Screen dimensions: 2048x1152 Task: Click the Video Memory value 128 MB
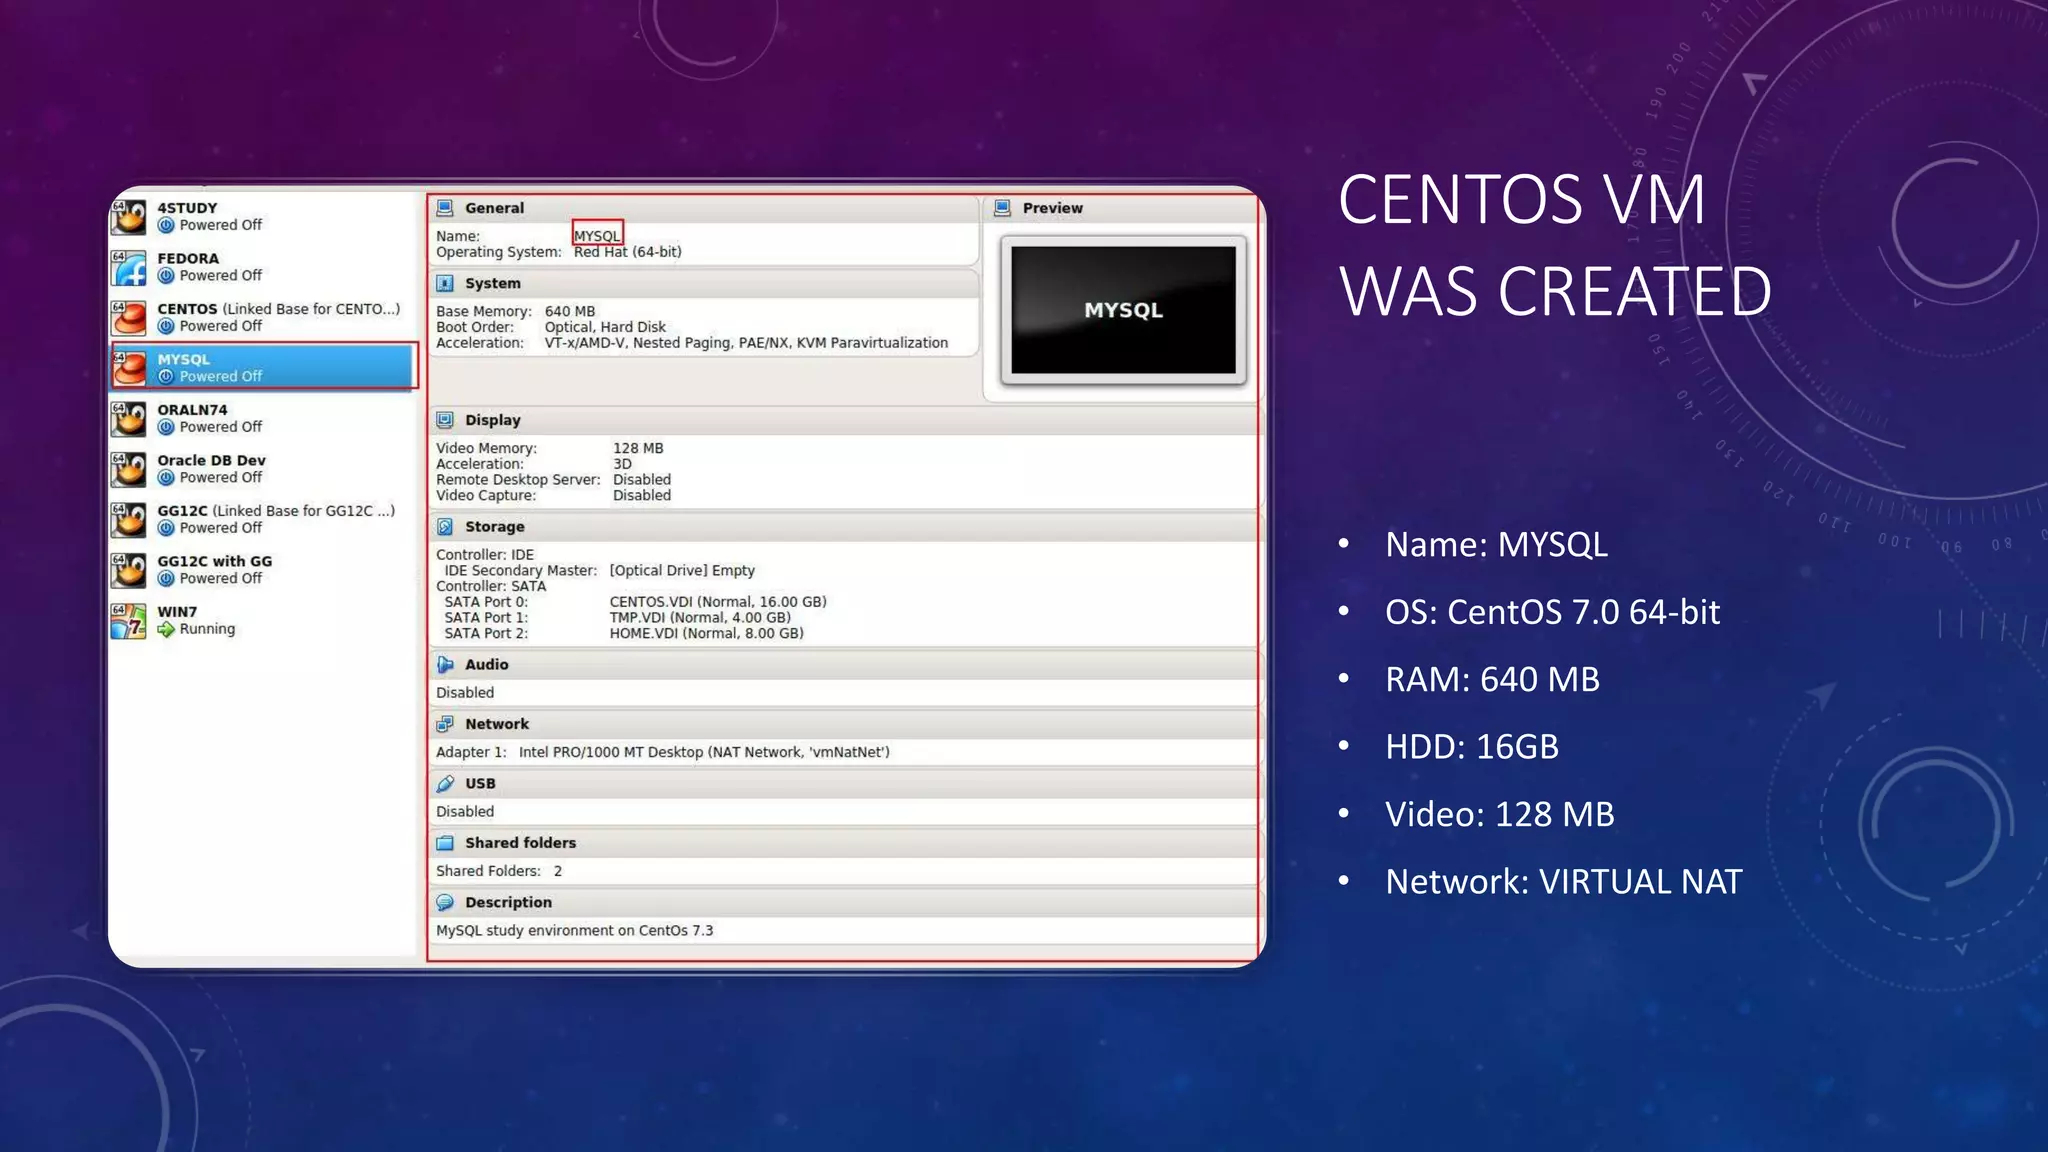638,448
